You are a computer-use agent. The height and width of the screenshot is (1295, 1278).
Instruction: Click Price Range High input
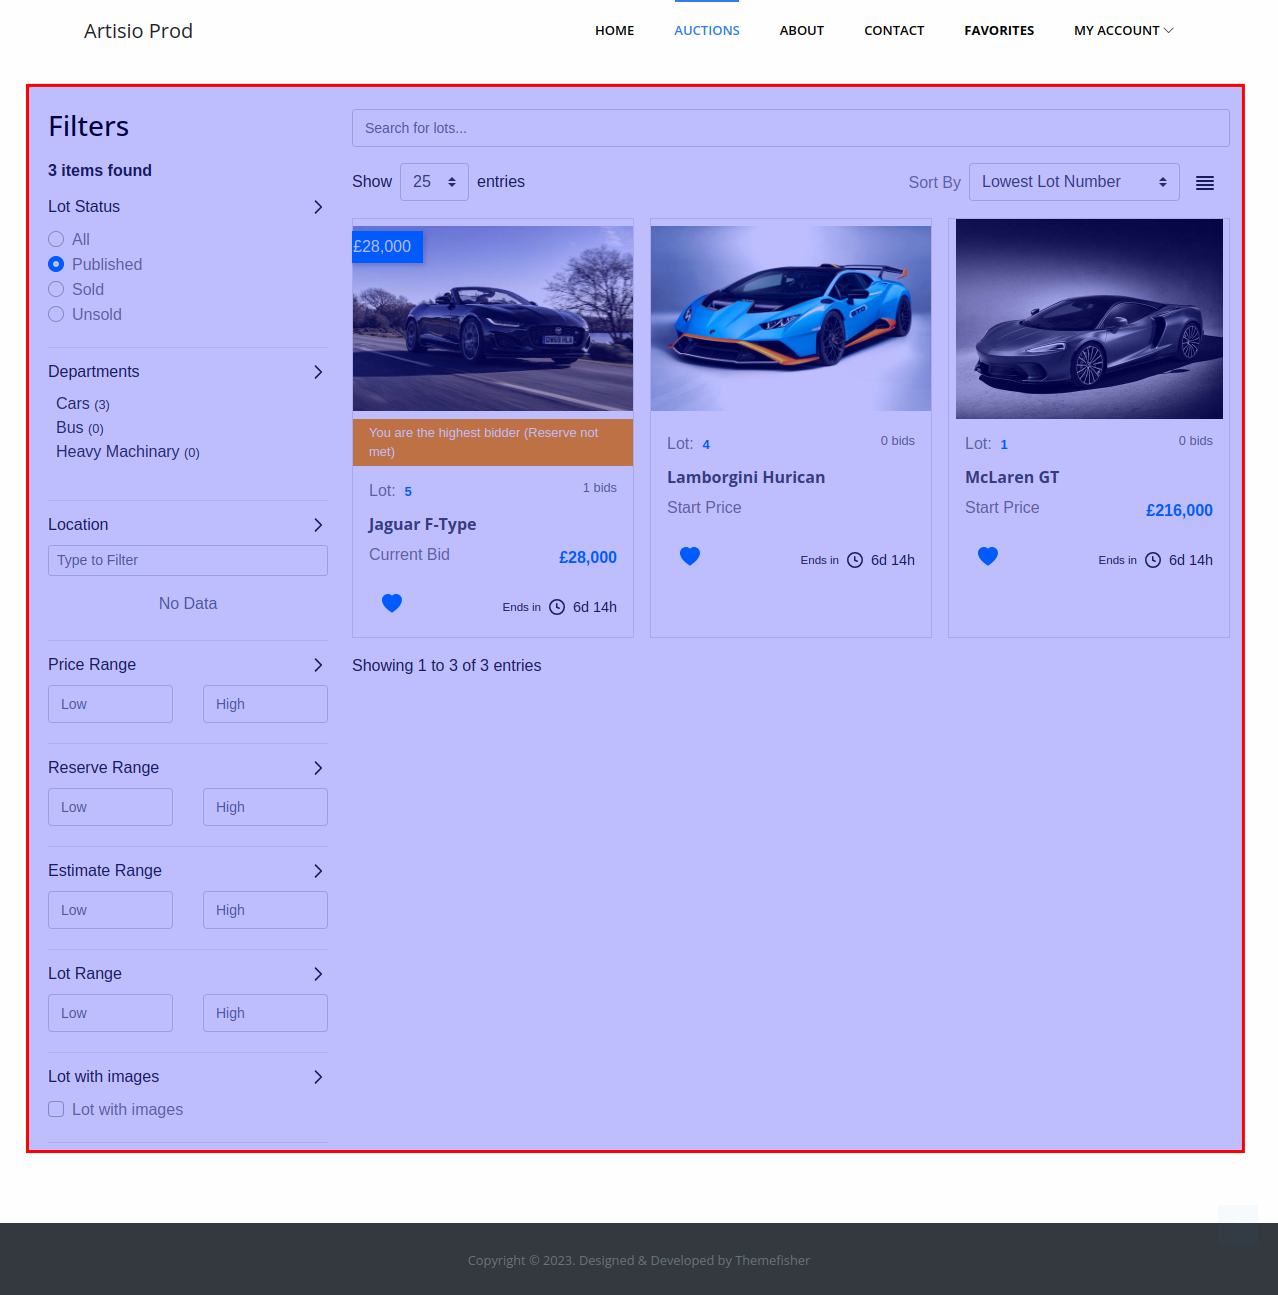point(265,704)
